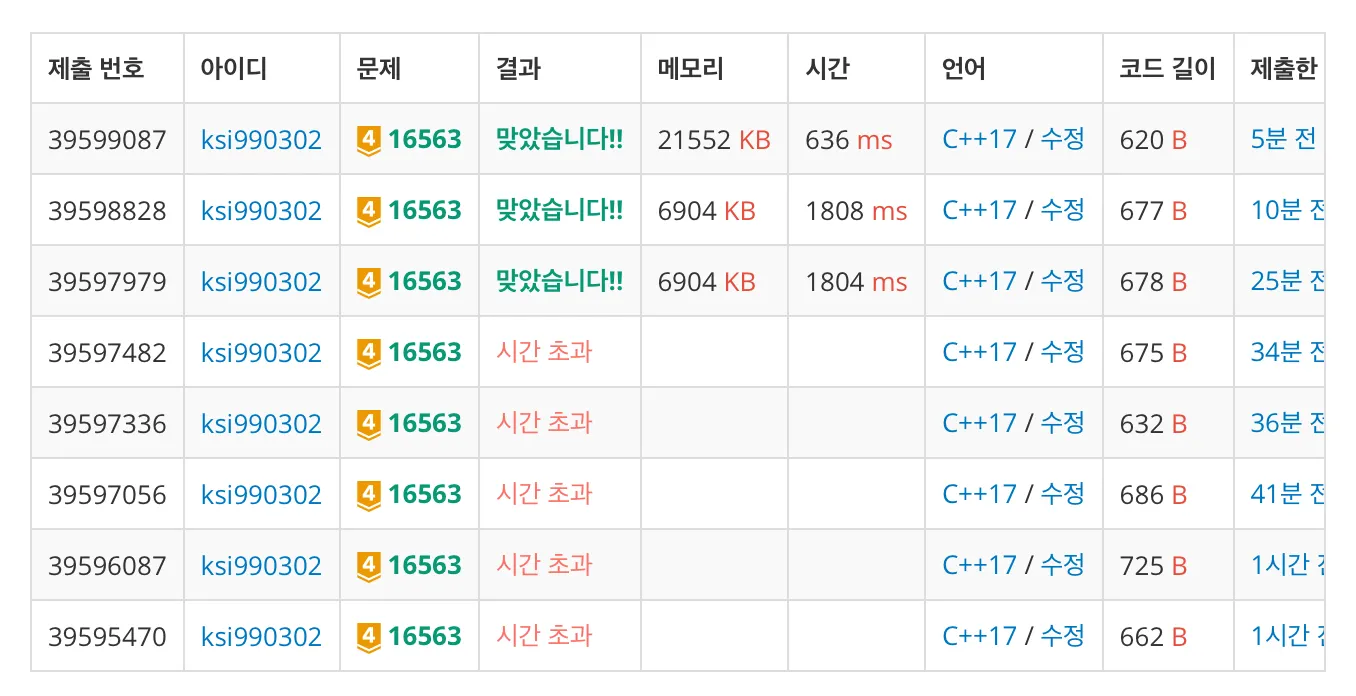The image size is (1356, 696).
Task: View C++17 source of submission 39597056
Action: (x=979, y=495)
